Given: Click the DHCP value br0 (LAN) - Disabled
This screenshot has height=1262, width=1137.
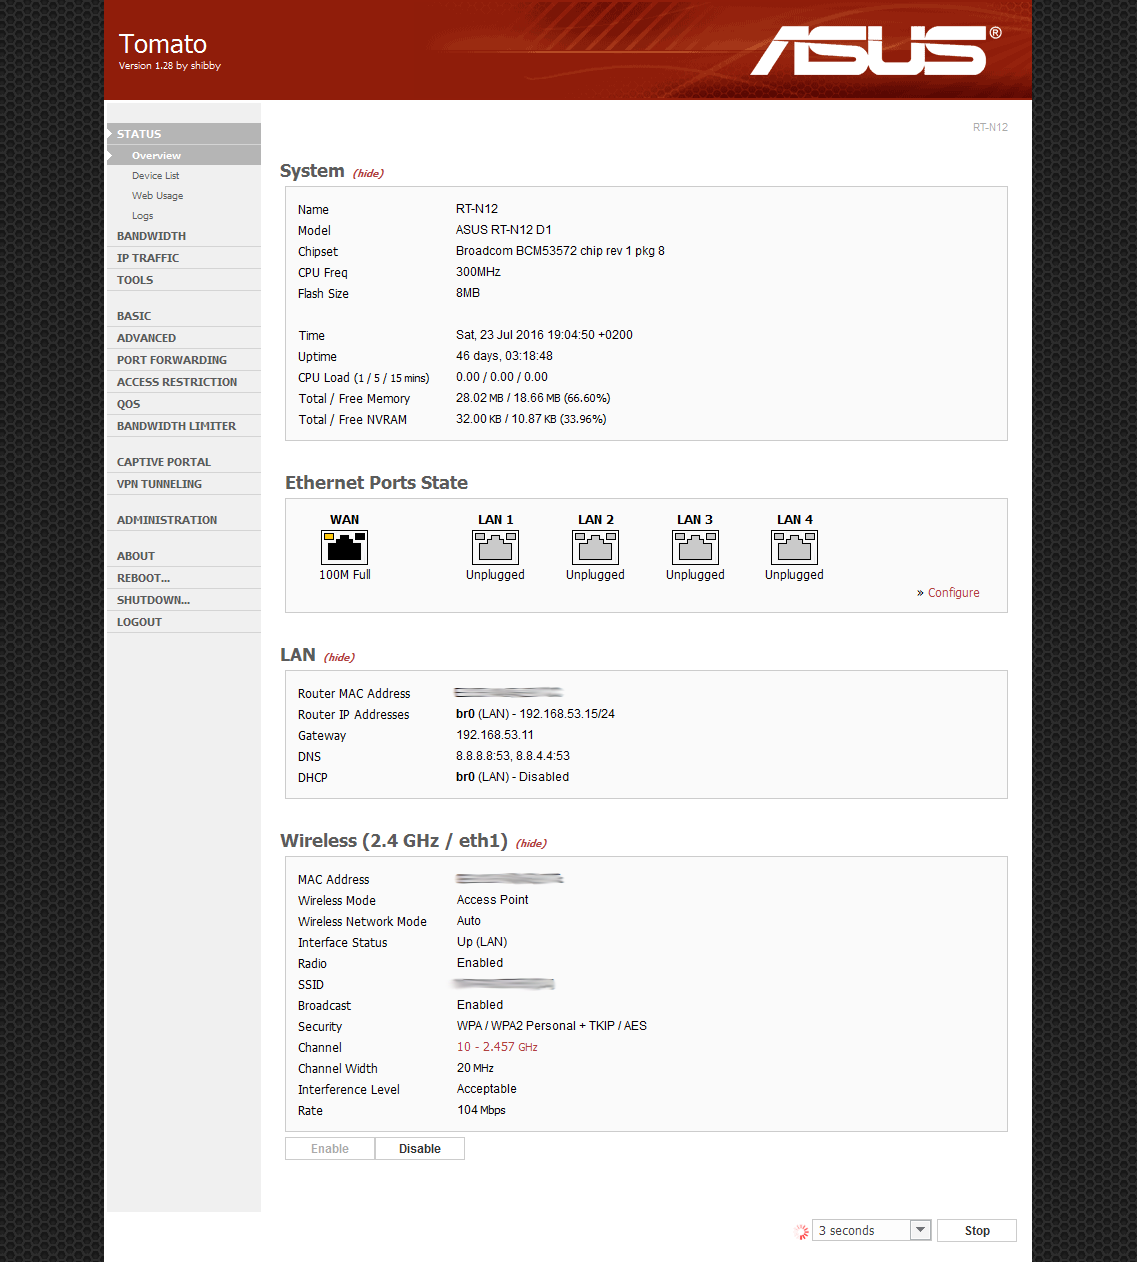Looking at the screenshot, I should 512,777.
